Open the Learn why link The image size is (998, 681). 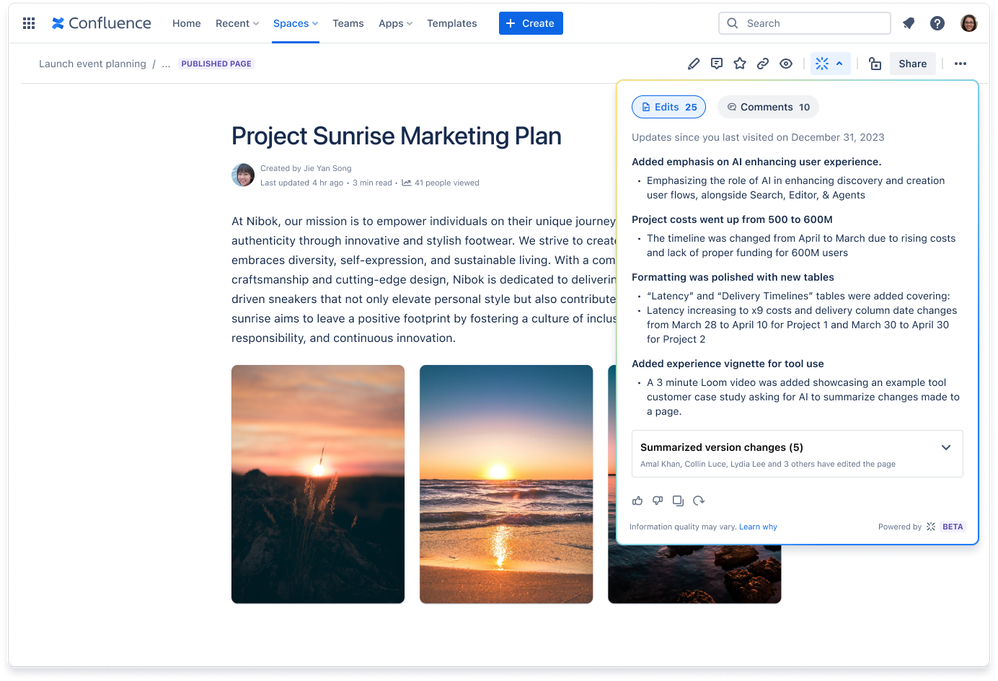click(x=758, y=527)
